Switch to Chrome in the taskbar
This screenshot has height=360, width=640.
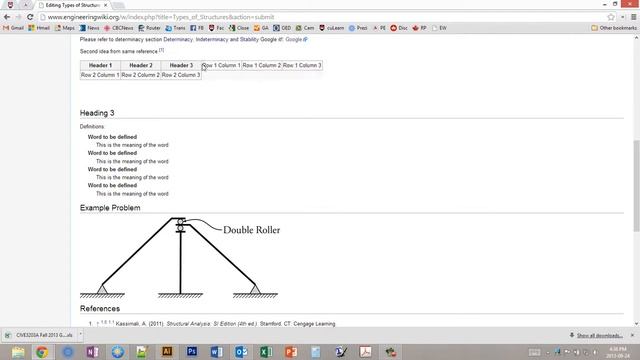tap(42, 352)
